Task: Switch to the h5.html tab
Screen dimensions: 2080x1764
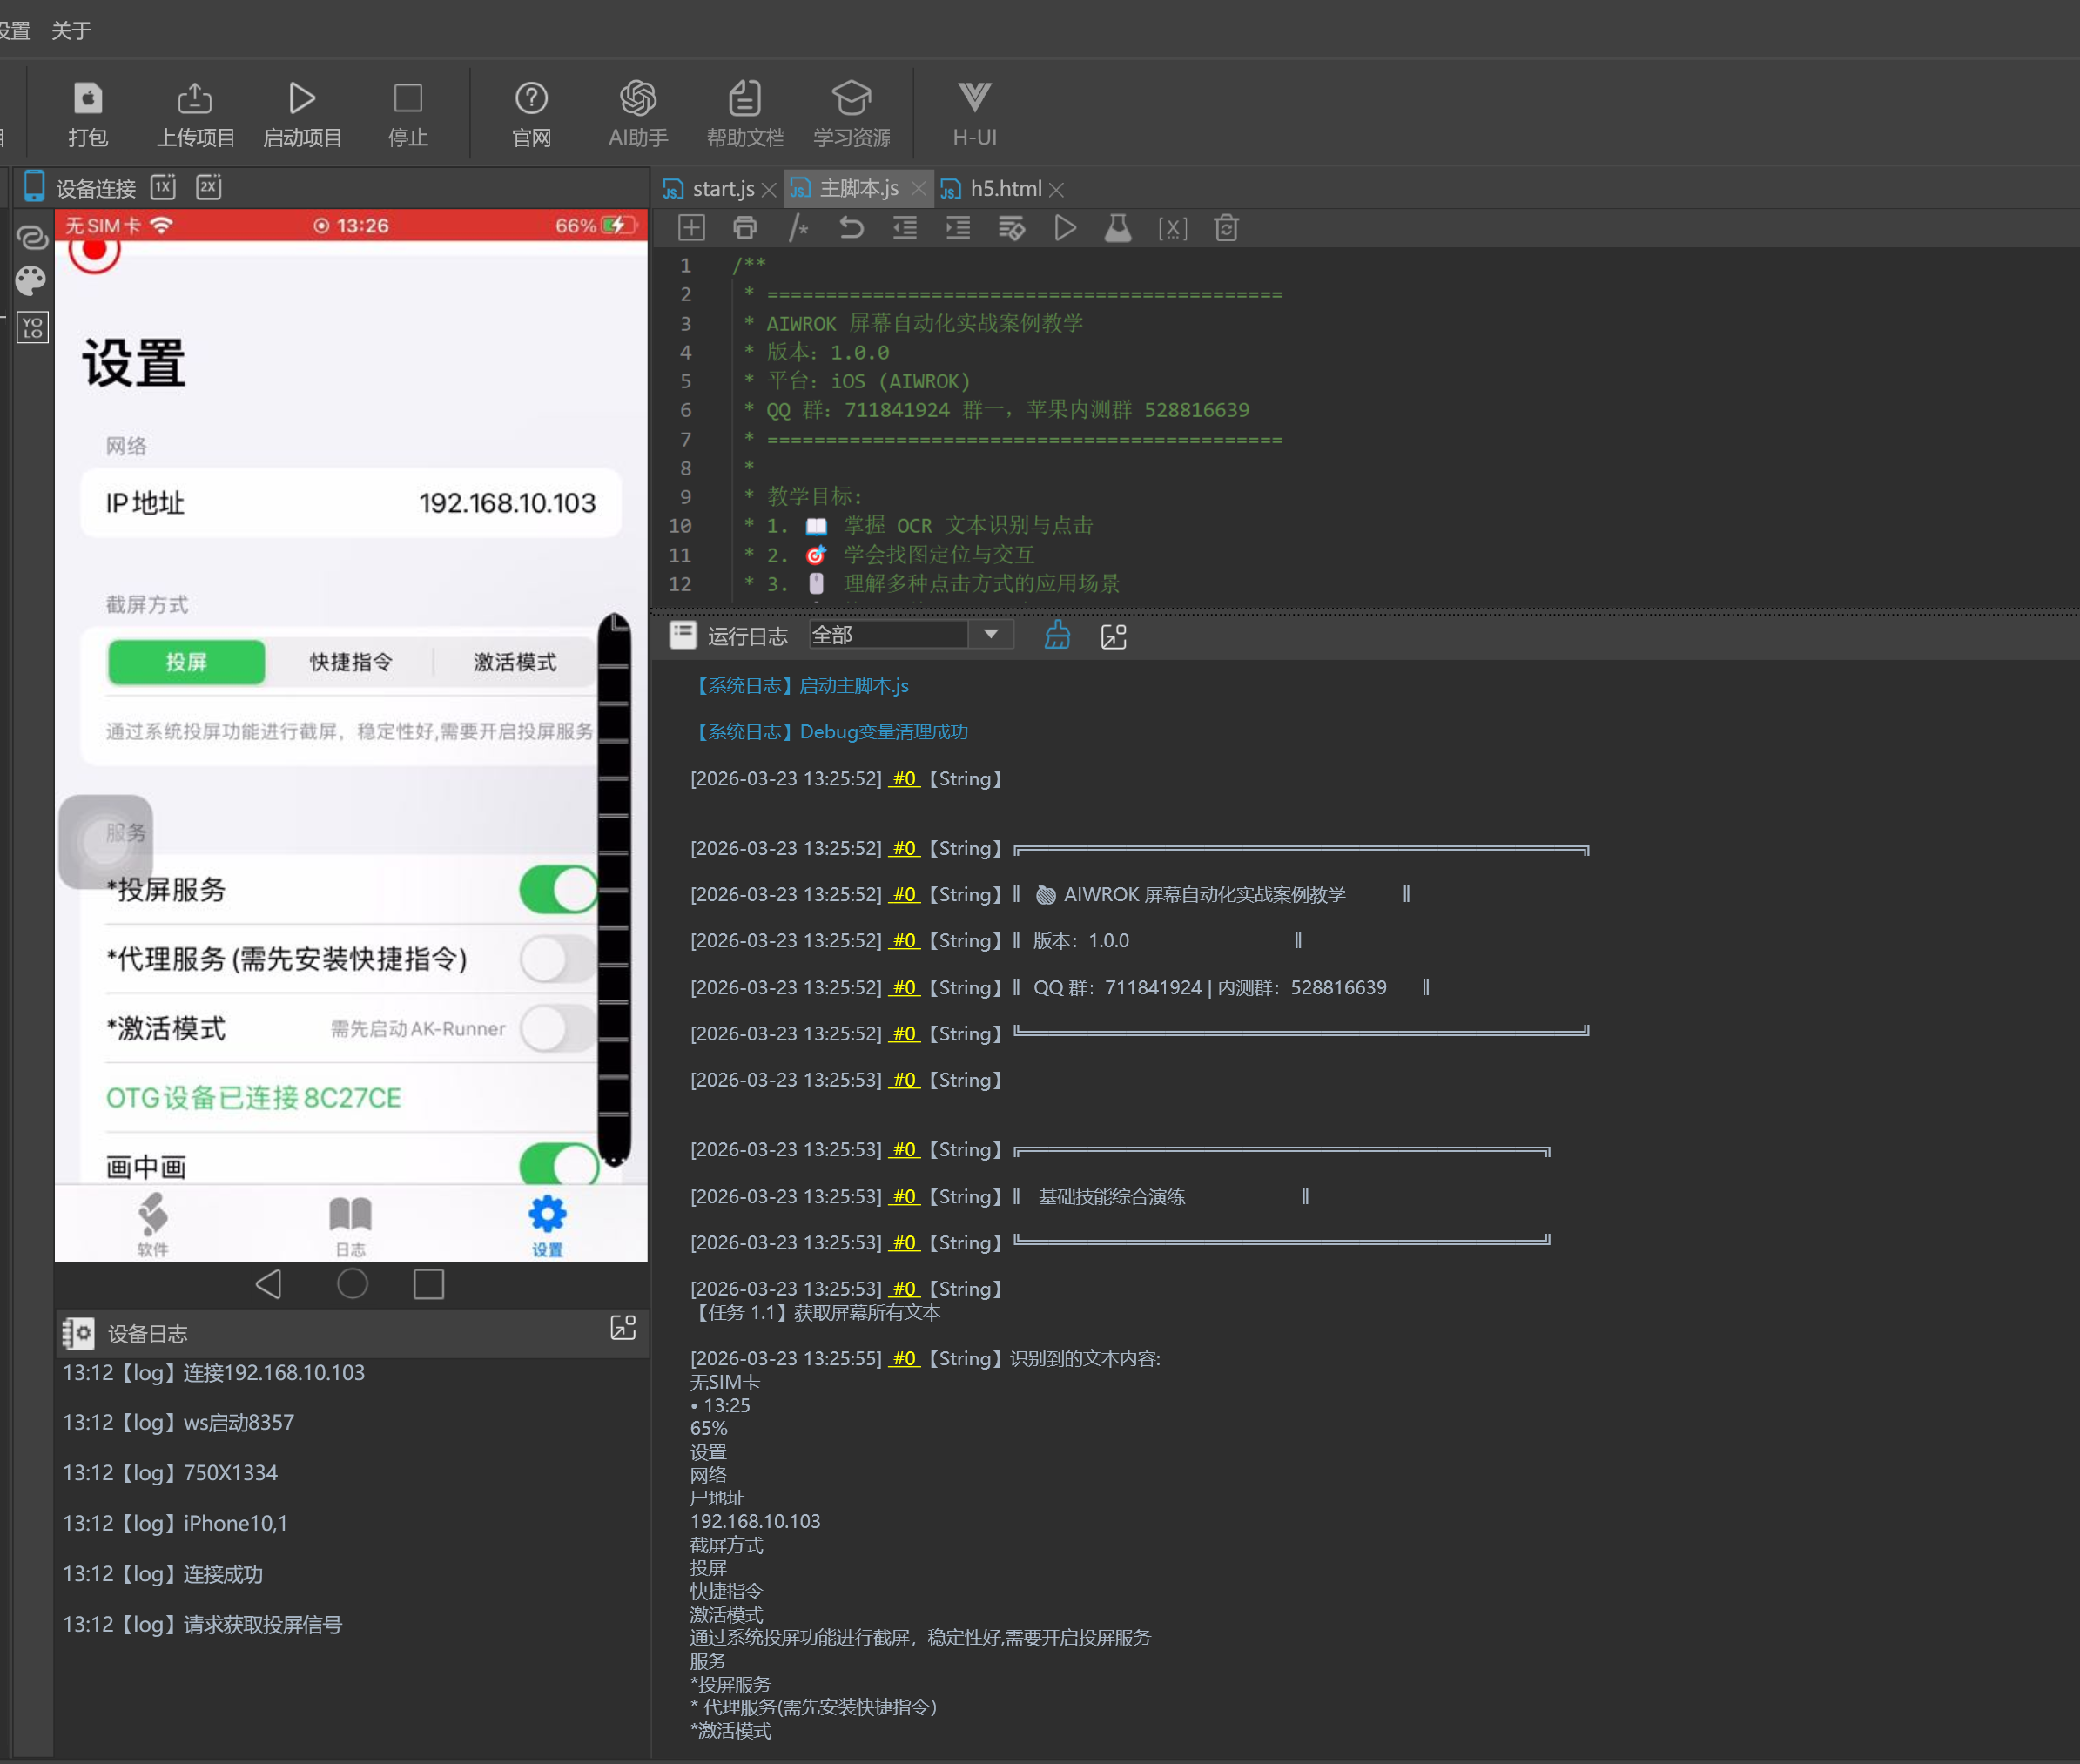Action: (x=1004, y=189)
